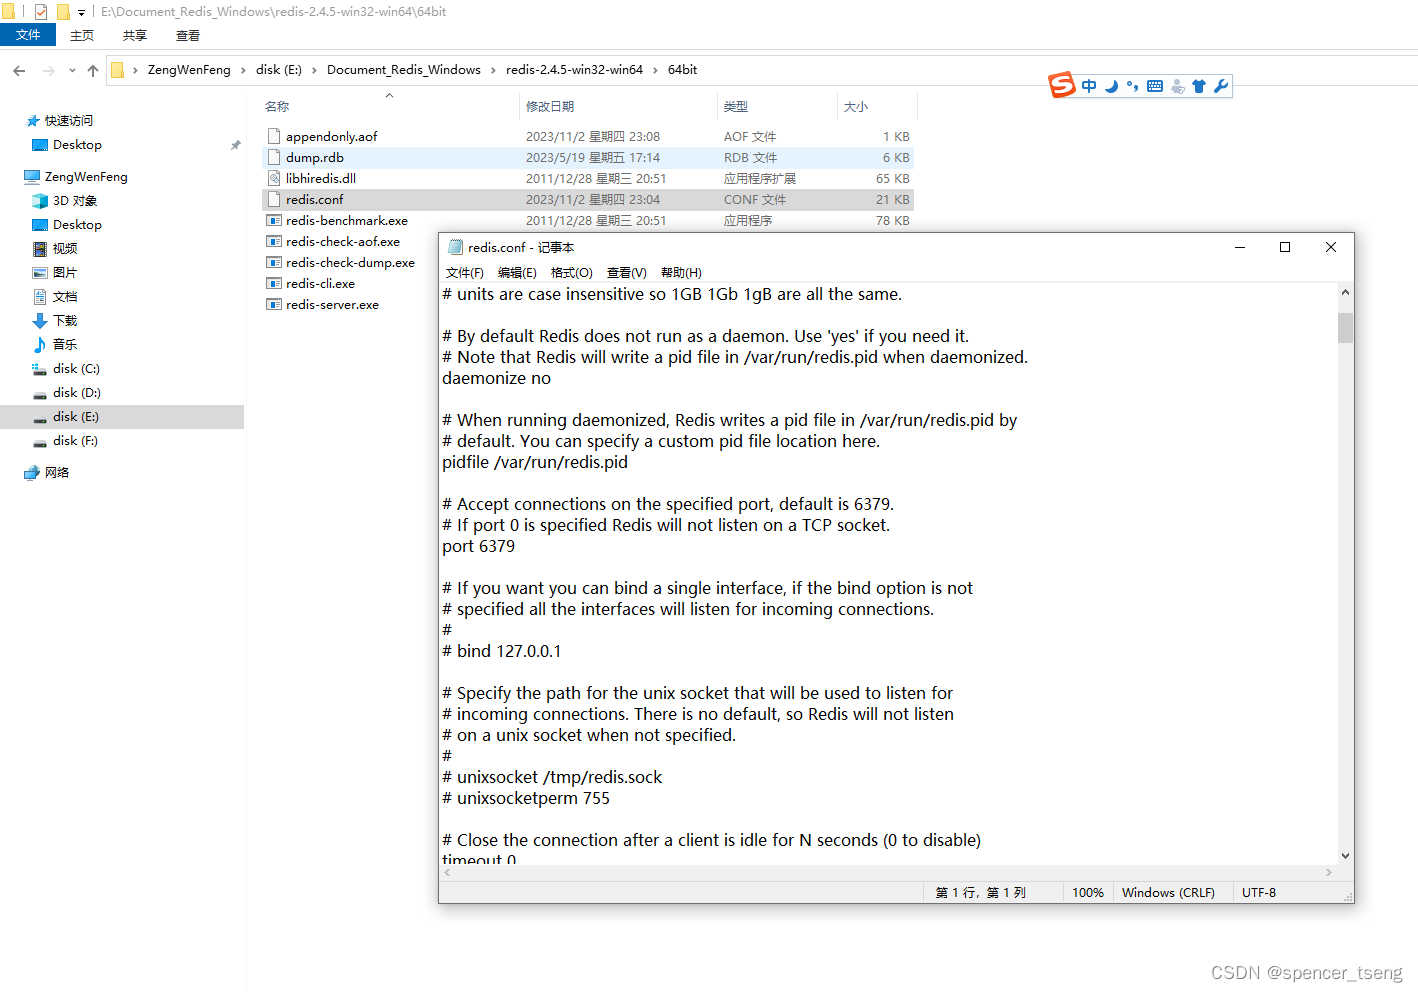1418x992 pixels.
Task: Click Sogou user account icon
Action: (1178, 86)
